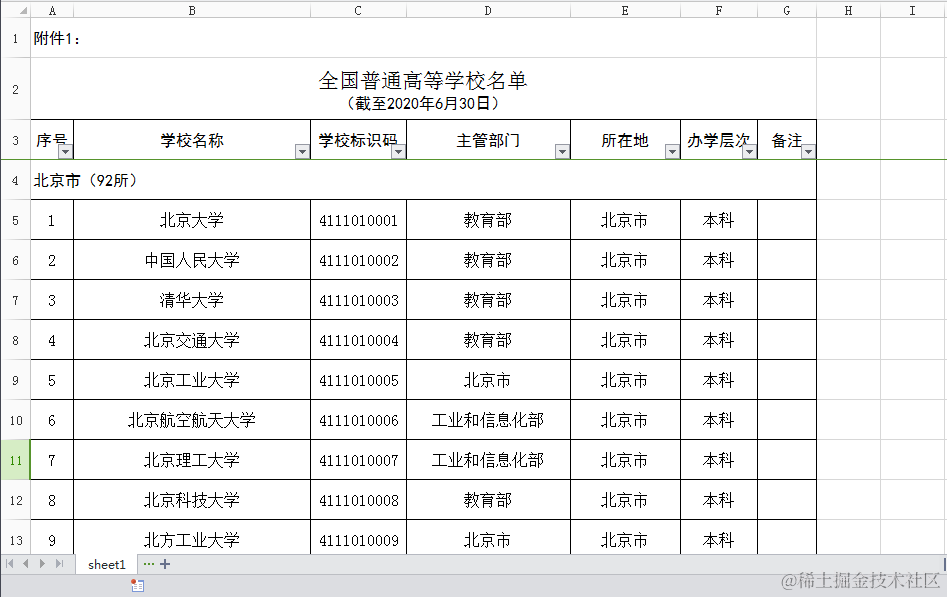Add a new sheet with plus icon
The width and height of the screenshot is (947, 597).
[x=165, y=564]
